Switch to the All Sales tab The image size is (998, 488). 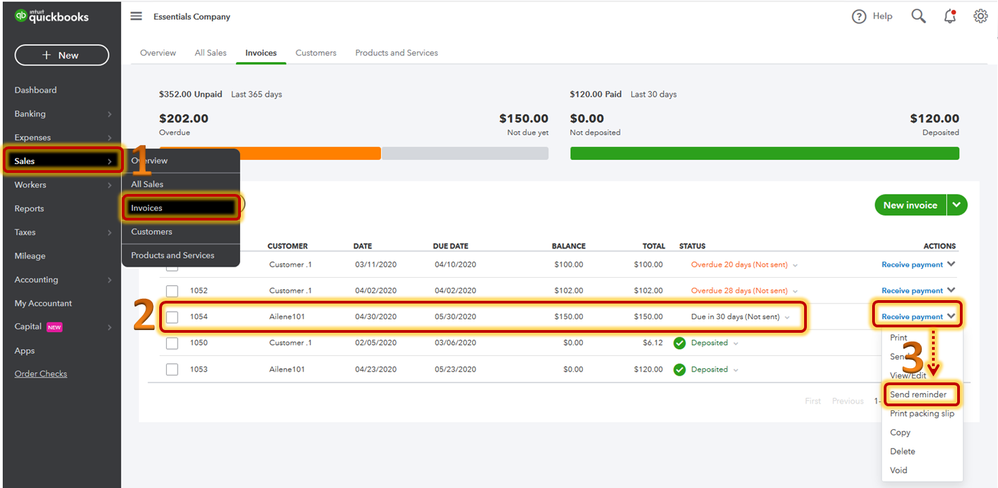point(210,53)
